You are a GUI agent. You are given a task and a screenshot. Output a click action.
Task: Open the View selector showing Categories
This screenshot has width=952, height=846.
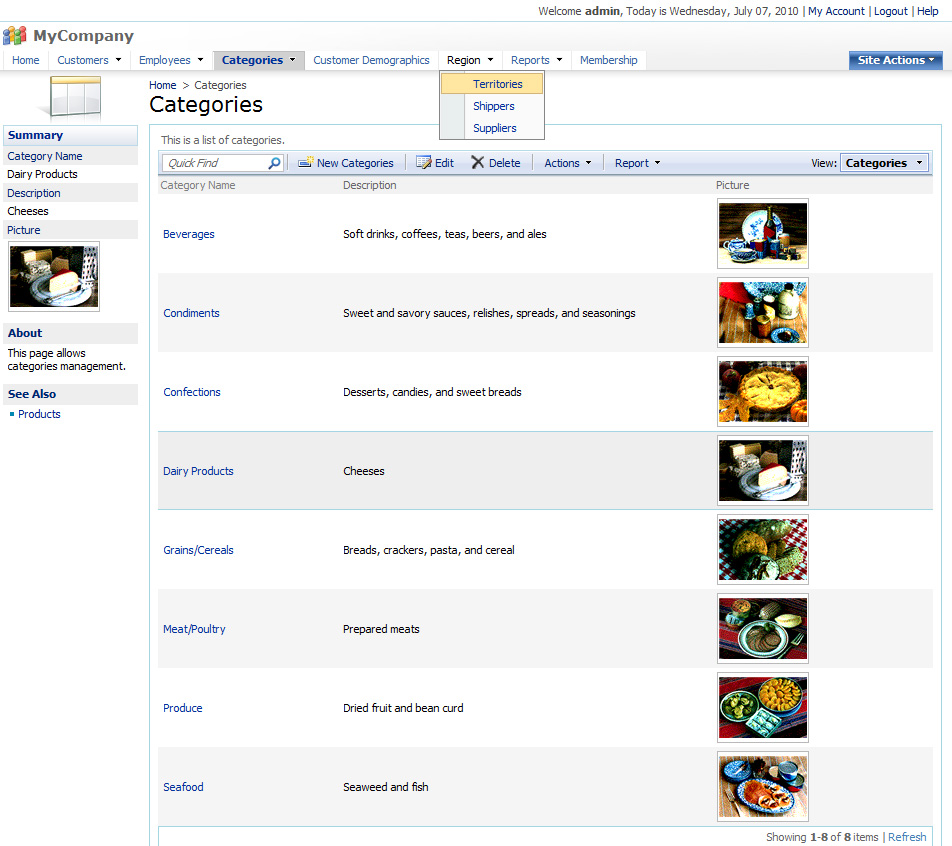click(884, 162)
